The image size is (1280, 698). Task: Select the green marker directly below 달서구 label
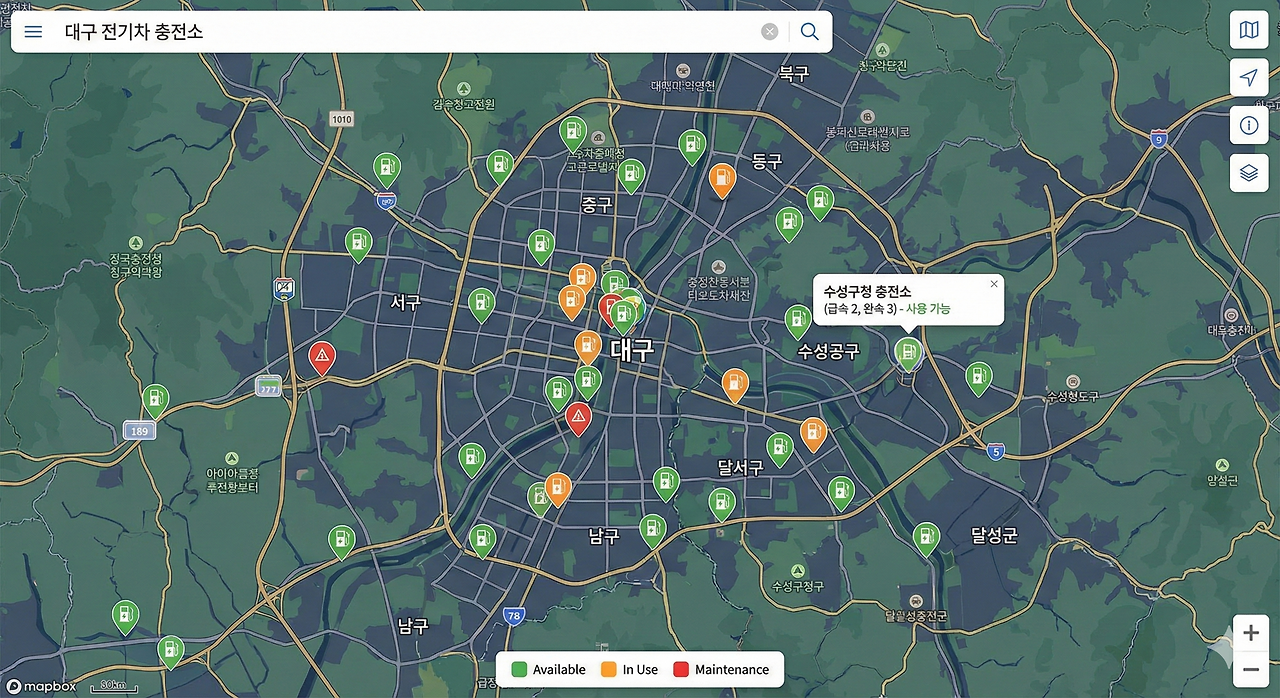coord(722,503)
